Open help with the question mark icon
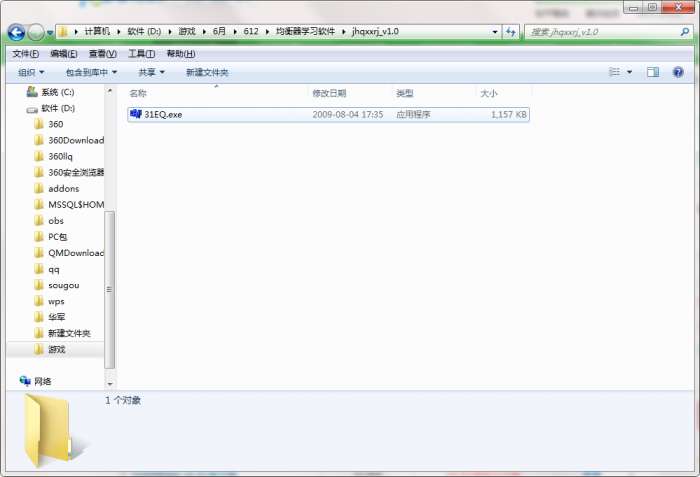This screenshot has height=477, width=700. pos(678,72)
